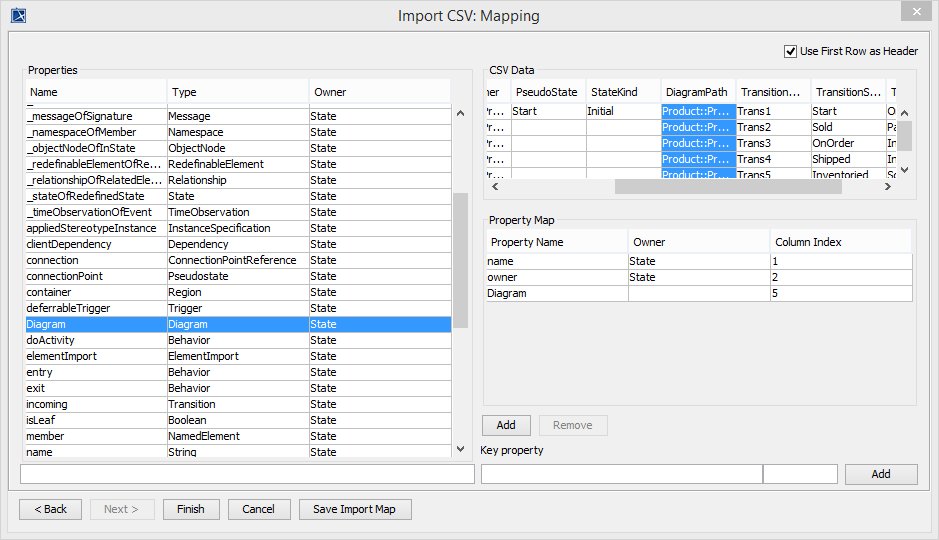Toggle Use First Row as Header checkbox
Image resolution: width=939 pixels, height=540 pixels.
pyautogui.click(x=791, y=51)
